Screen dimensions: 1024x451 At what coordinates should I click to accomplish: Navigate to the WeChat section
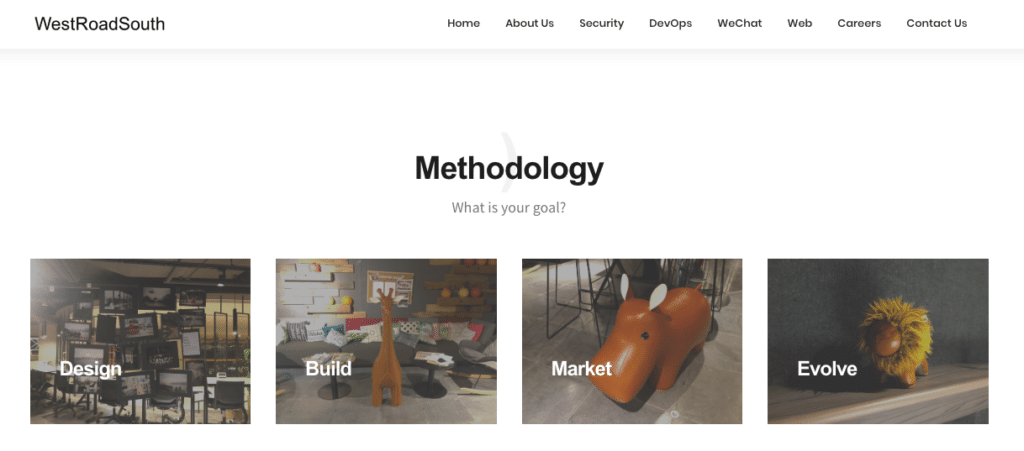[x=740, y=23]
